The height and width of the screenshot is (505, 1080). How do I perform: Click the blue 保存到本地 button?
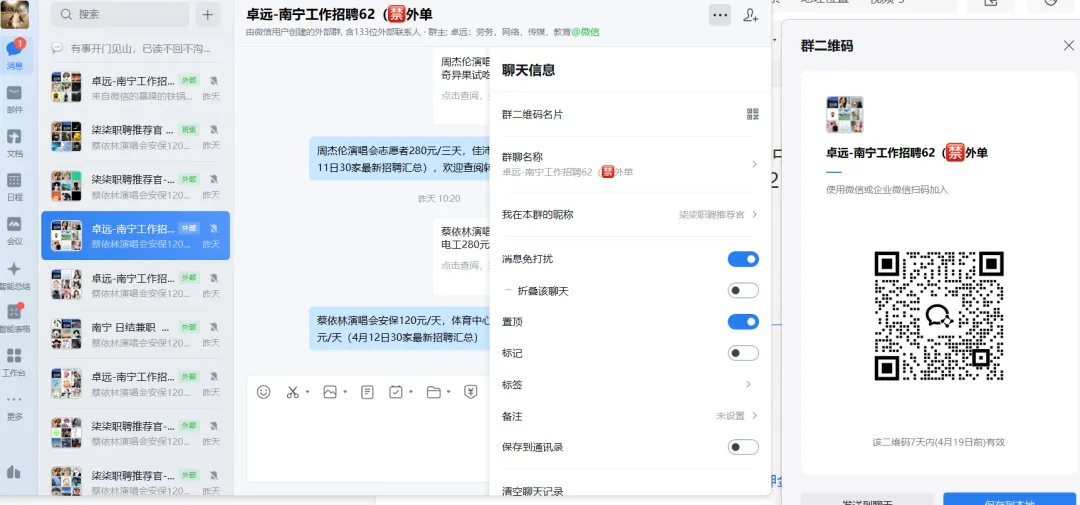pyautogui.click(x=1009, y=499)
